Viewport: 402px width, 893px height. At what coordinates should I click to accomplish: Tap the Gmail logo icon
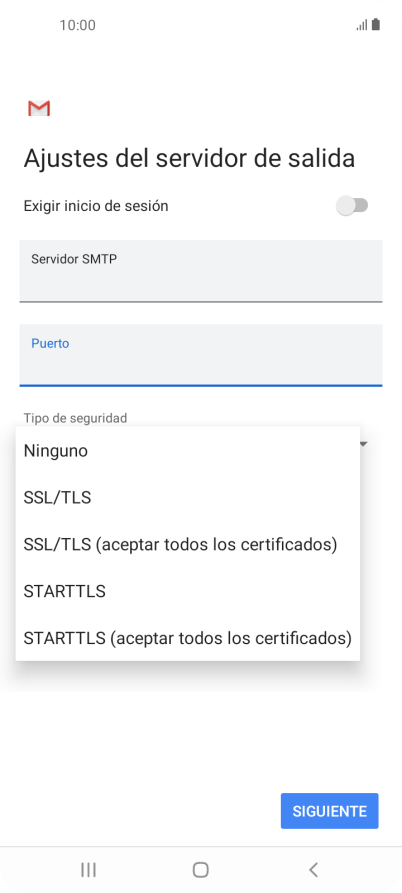tap(39, 108)
